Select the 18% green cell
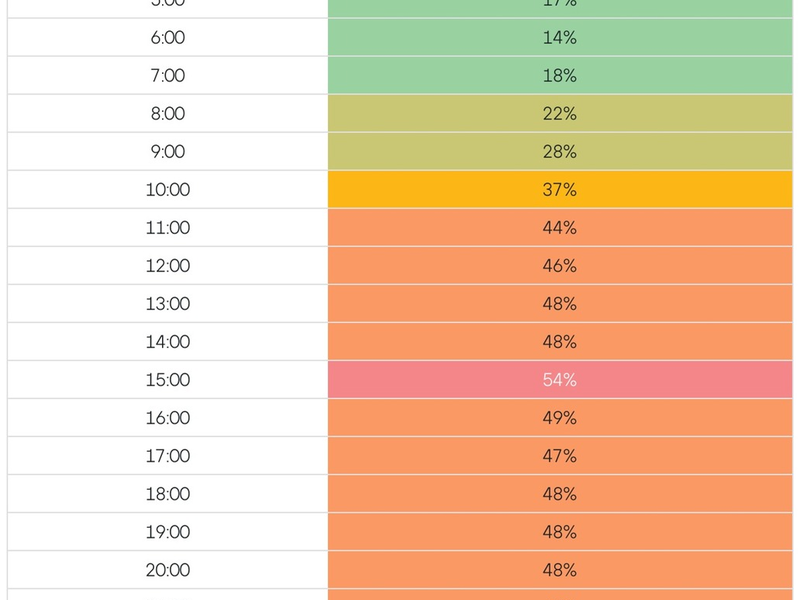Viewport: 800px width, 600px height. 560,76
